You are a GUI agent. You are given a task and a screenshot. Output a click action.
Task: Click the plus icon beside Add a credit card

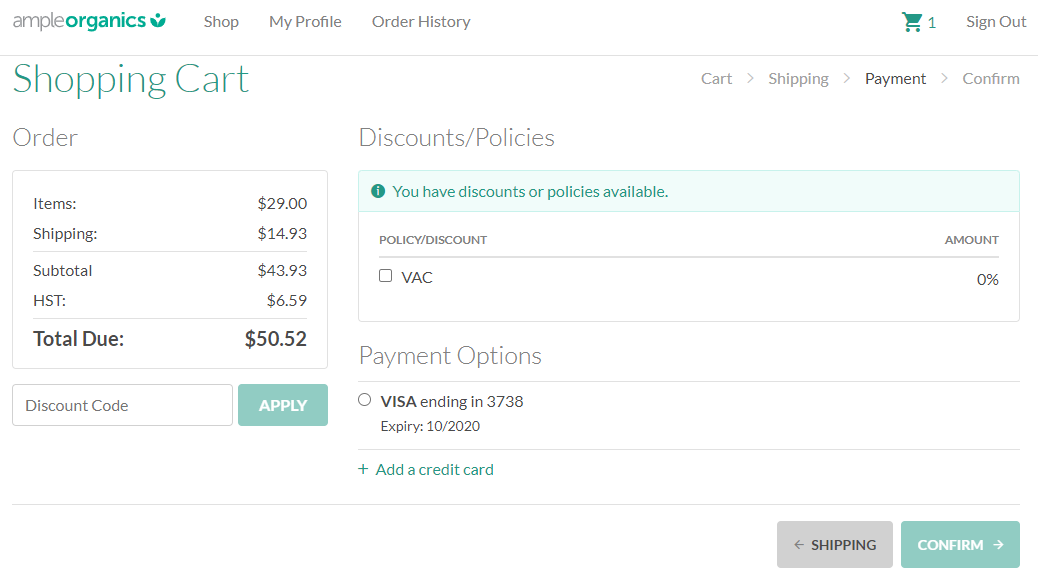tap(363, 469)
